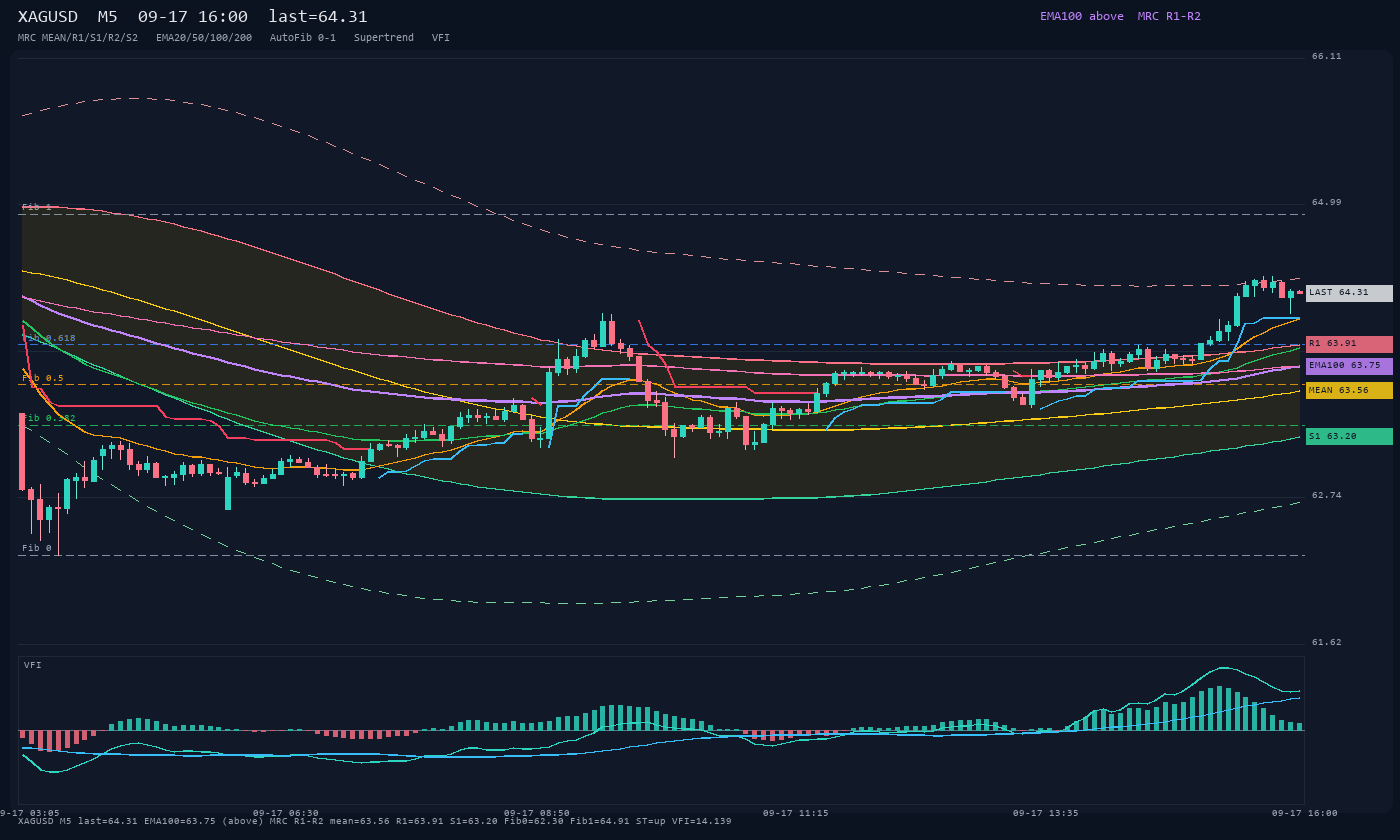Select the 09-17 06:30 time axis label
The height and width of the screenshot is (840, 1400).
[286, 813]
